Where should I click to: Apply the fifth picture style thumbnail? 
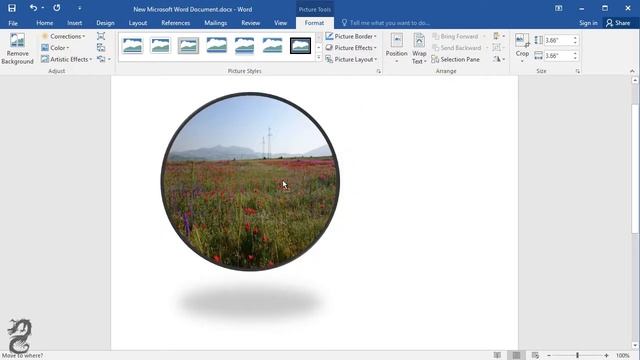tap(244, 46)
